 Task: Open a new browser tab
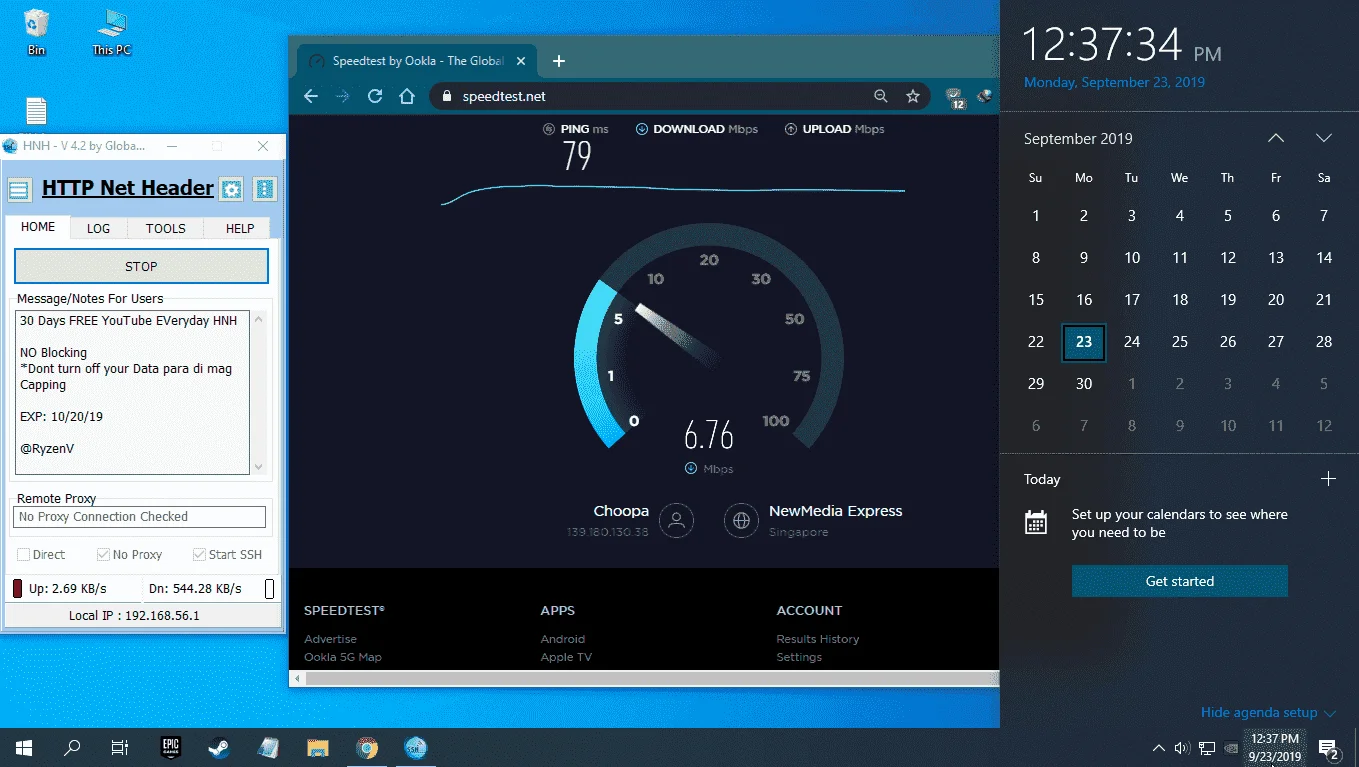coord(559,61)
